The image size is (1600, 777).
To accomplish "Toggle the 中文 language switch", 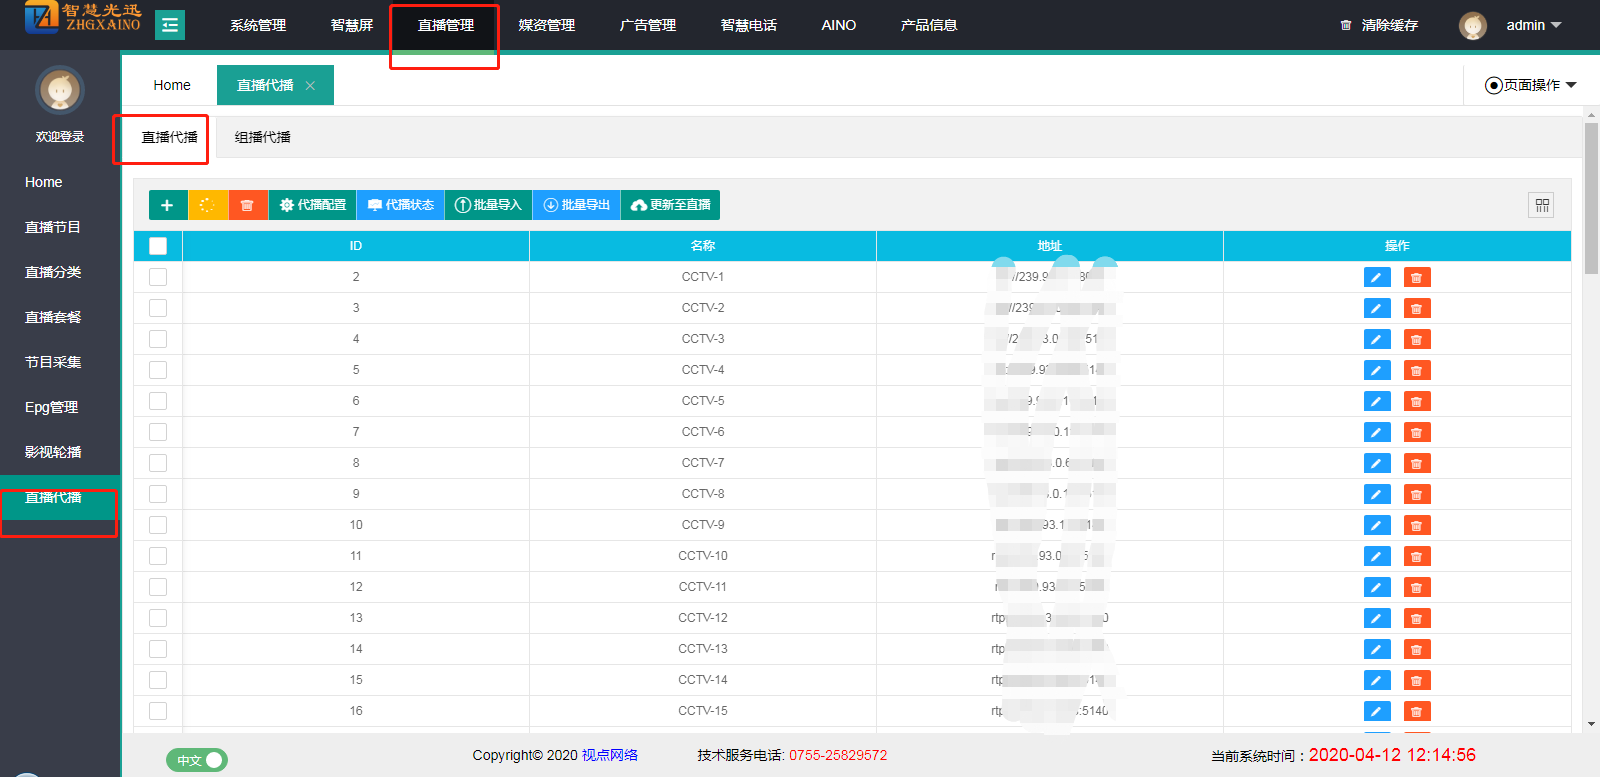I will [x=197, y=760].
